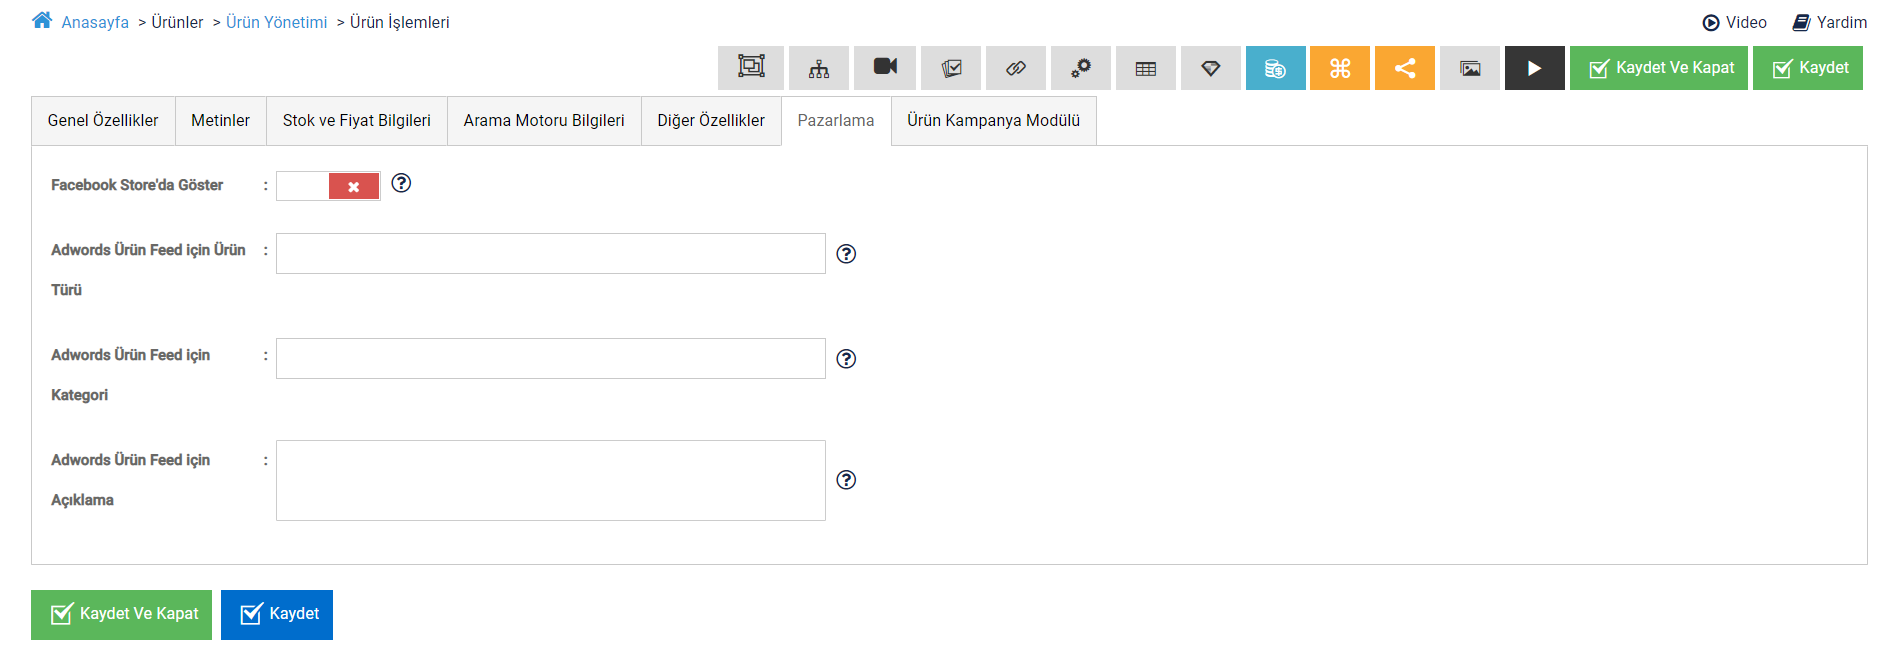
Task: Click top green Kaydet Ve Kapat button
Action: point(1659,68)
